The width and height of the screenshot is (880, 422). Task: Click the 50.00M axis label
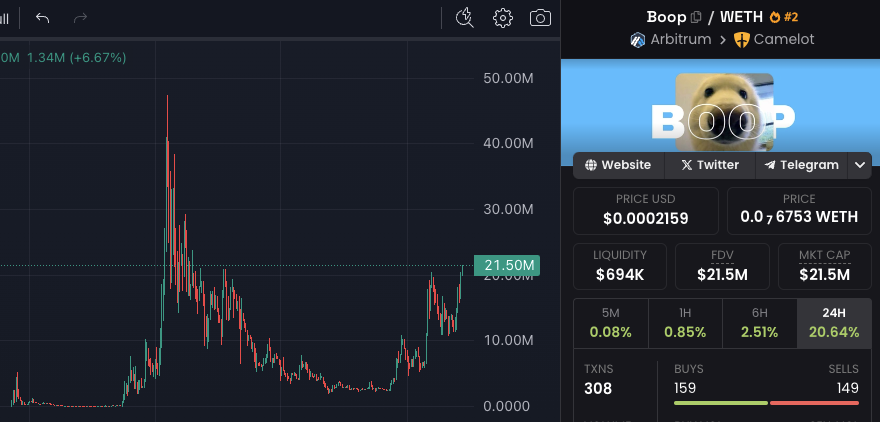click(508, 78)
